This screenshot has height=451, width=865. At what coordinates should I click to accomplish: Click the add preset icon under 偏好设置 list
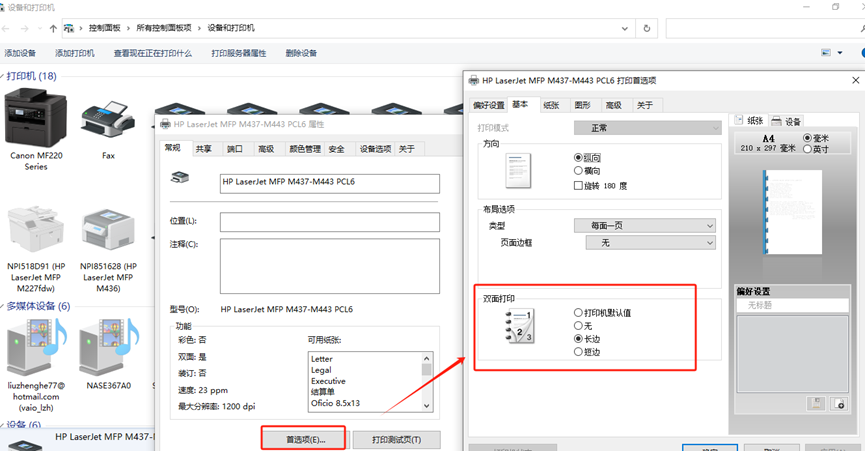839,403
